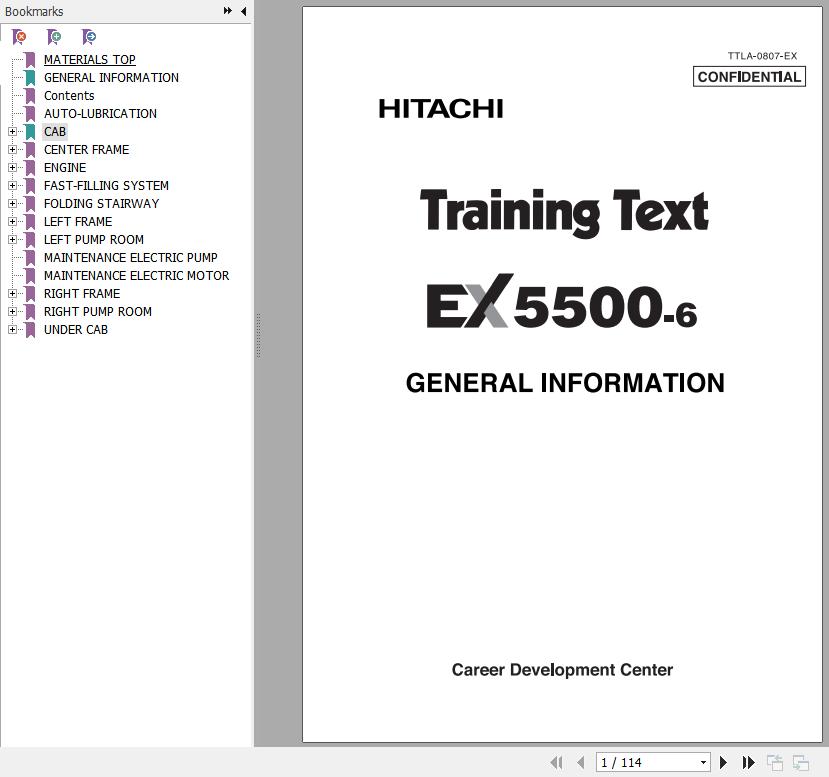Click the CONFIDENTIAL stamp on the page
This screenshot has width=829, height=777.
(x=749, y=77)
